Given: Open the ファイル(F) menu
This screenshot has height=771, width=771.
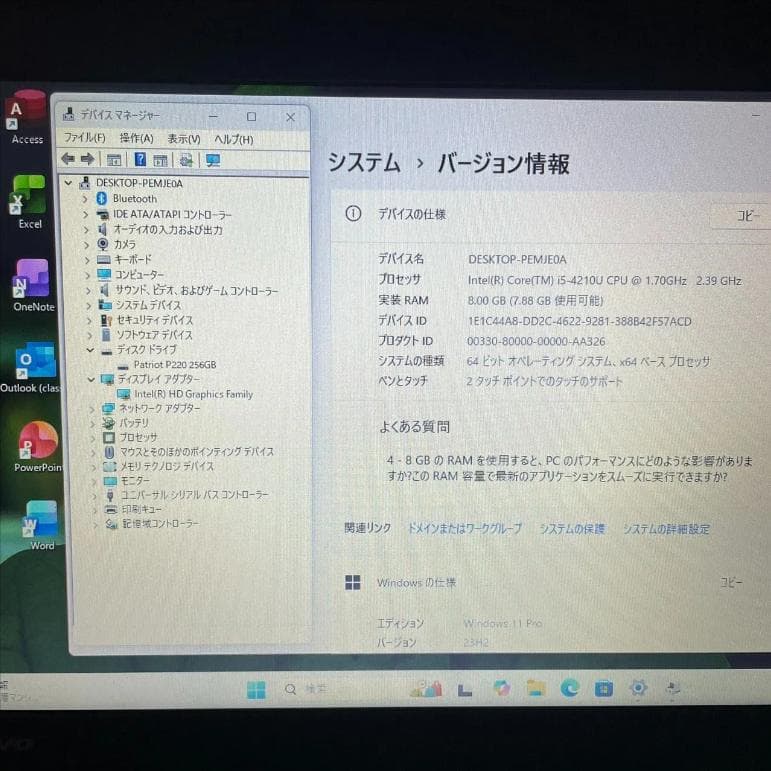Looking at the screenshot, I should pos(85,138).
